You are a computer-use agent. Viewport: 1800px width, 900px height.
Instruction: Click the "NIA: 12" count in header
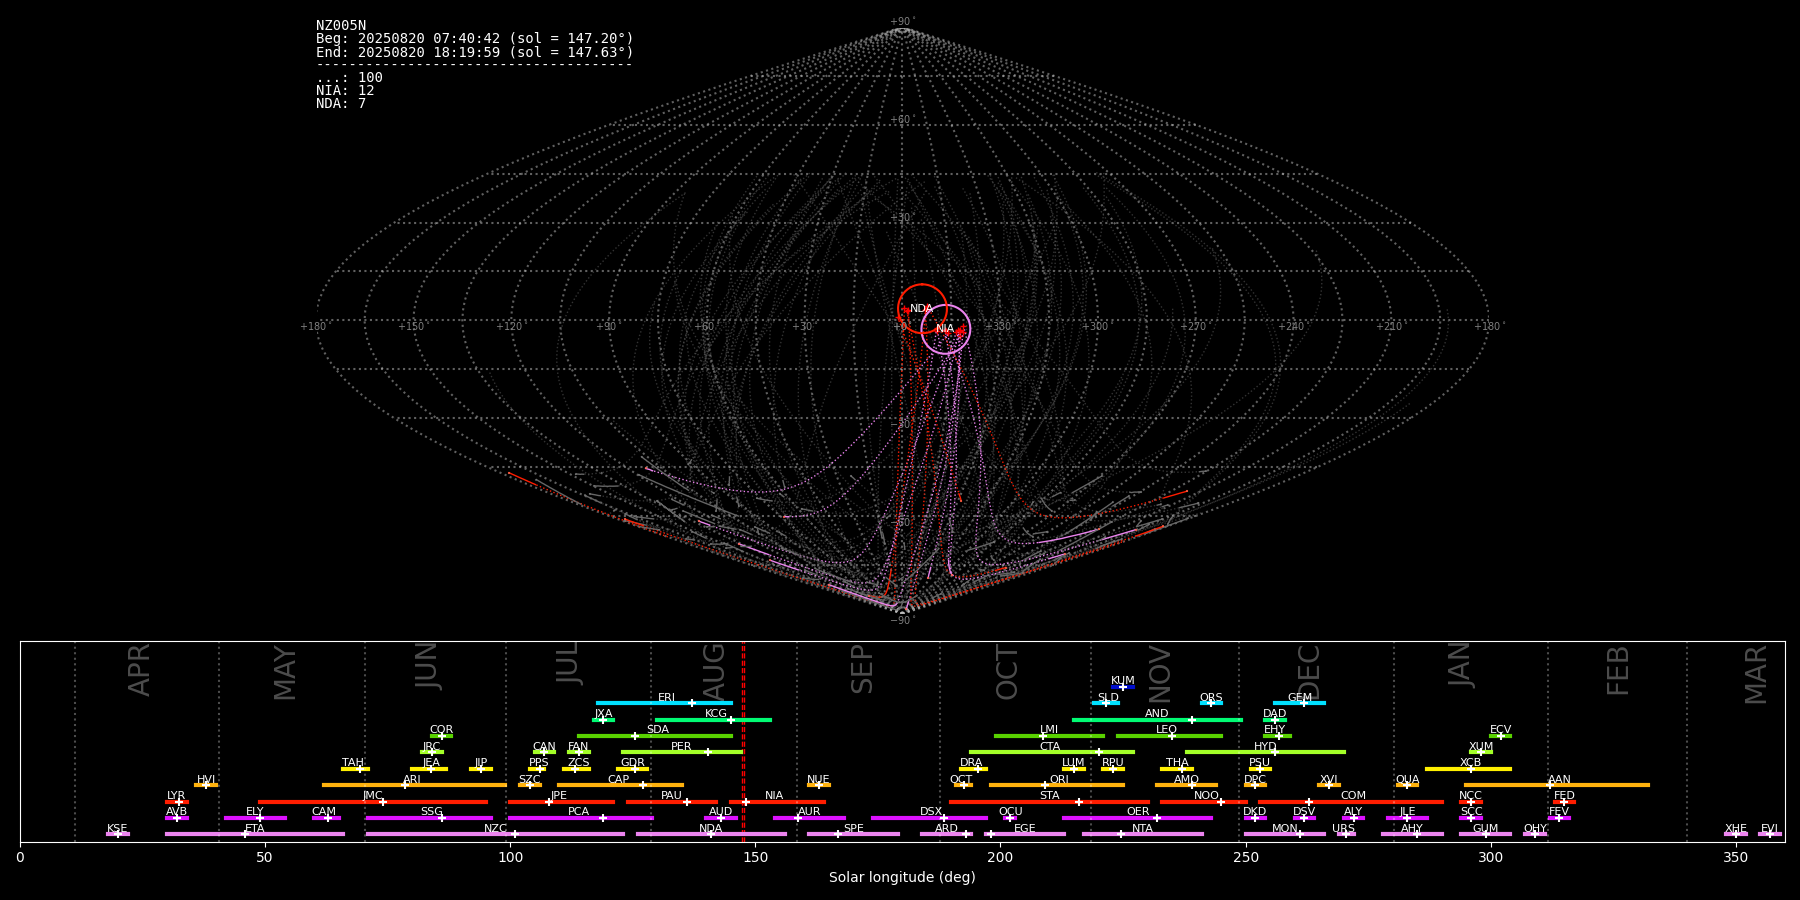coord(345,91)
